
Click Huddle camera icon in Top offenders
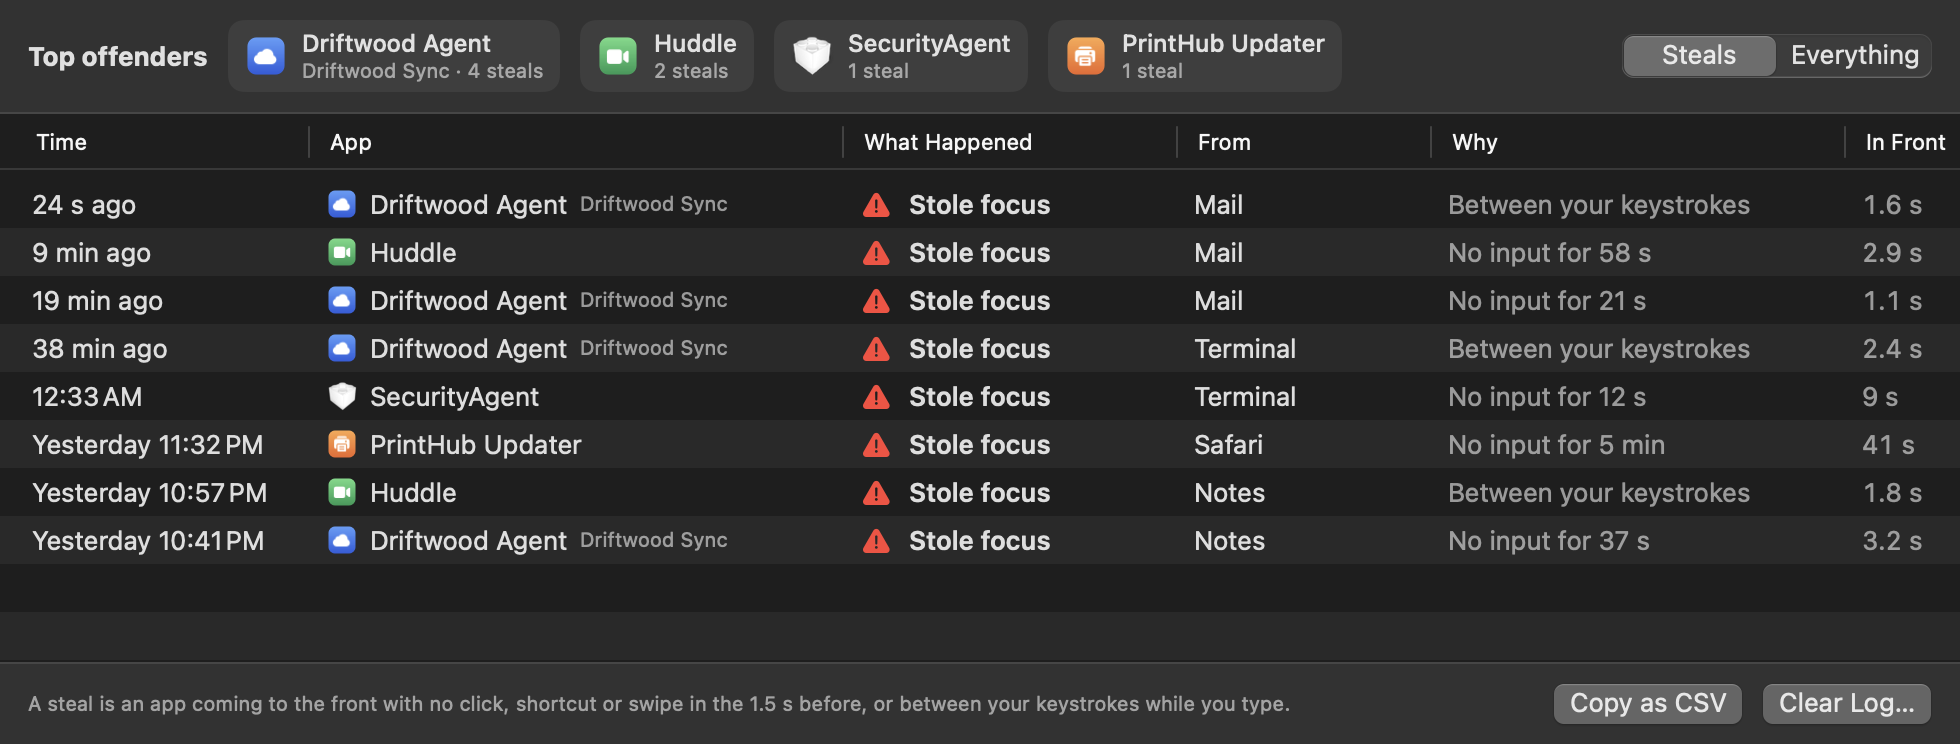[618, 56]
